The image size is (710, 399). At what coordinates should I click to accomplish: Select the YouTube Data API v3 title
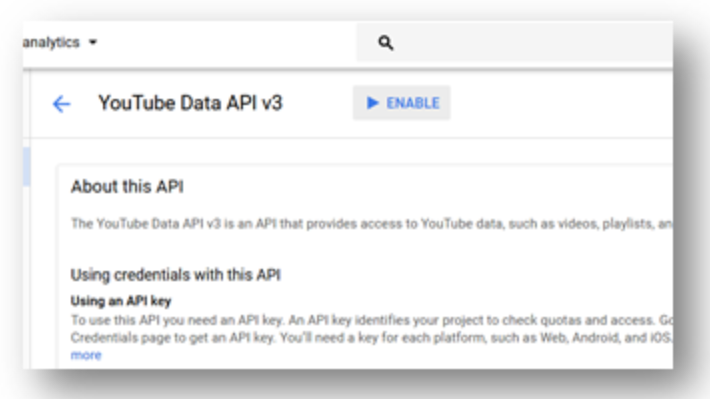pyautogui.click(x=190, y=103)
